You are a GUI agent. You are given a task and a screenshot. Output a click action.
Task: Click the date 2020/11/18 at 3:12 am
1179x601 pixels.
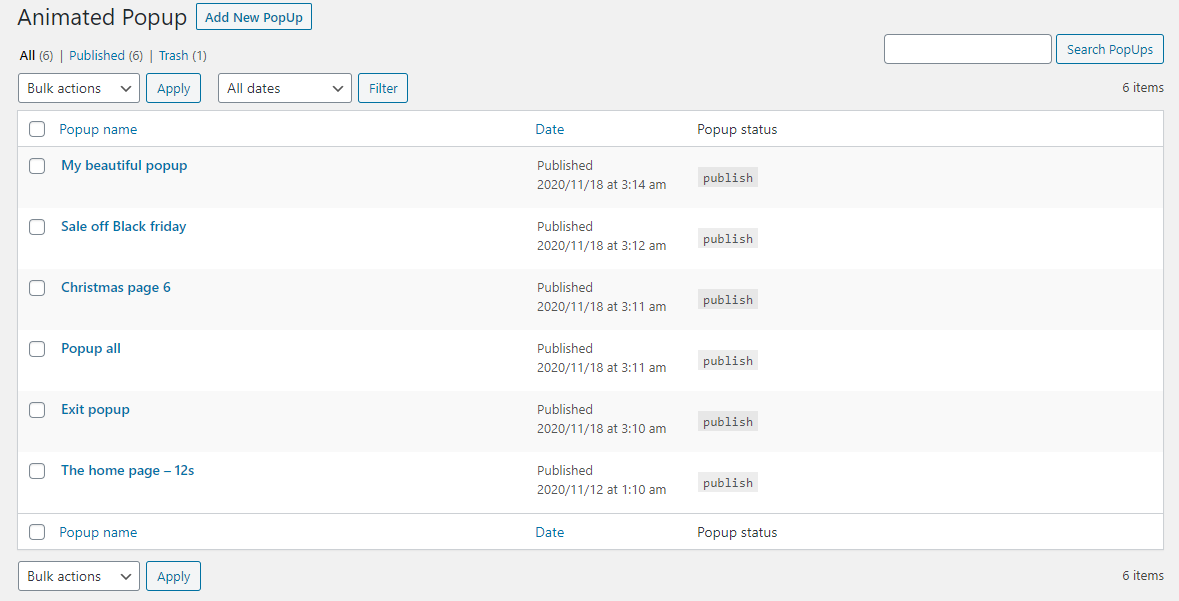(602, 245)
